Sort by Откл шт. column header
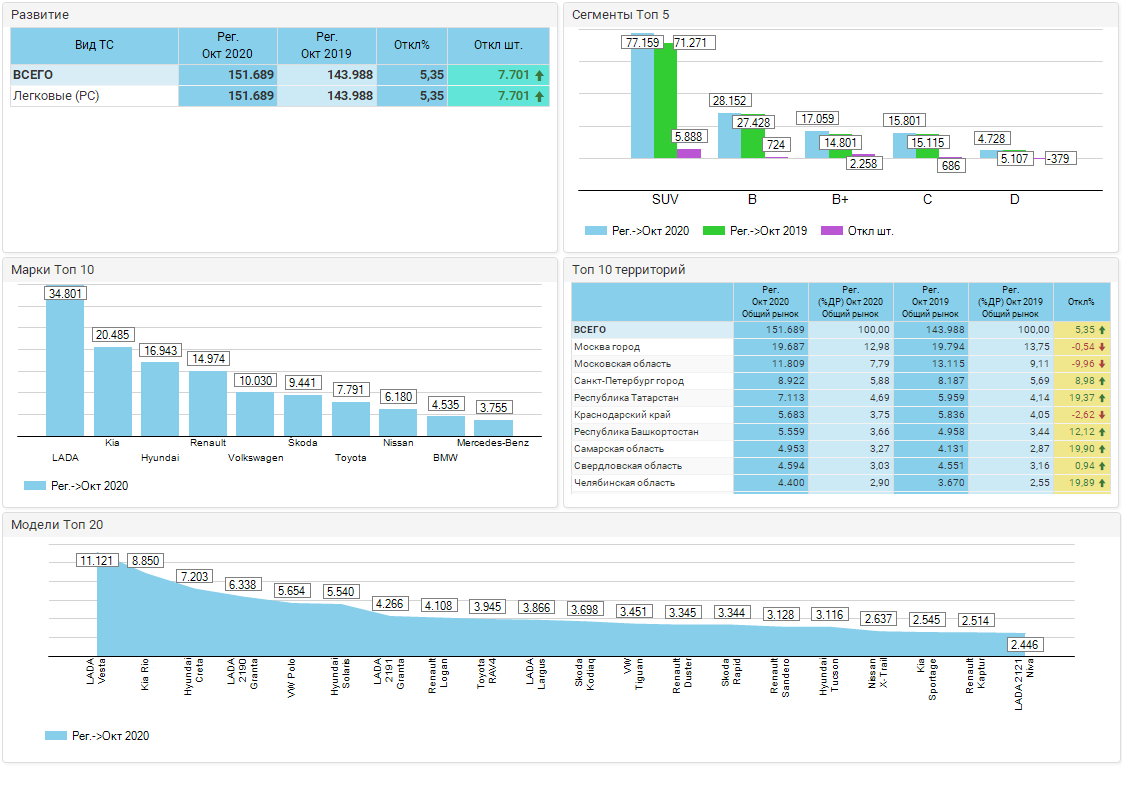1122x793 pixels. click(499, 45)
